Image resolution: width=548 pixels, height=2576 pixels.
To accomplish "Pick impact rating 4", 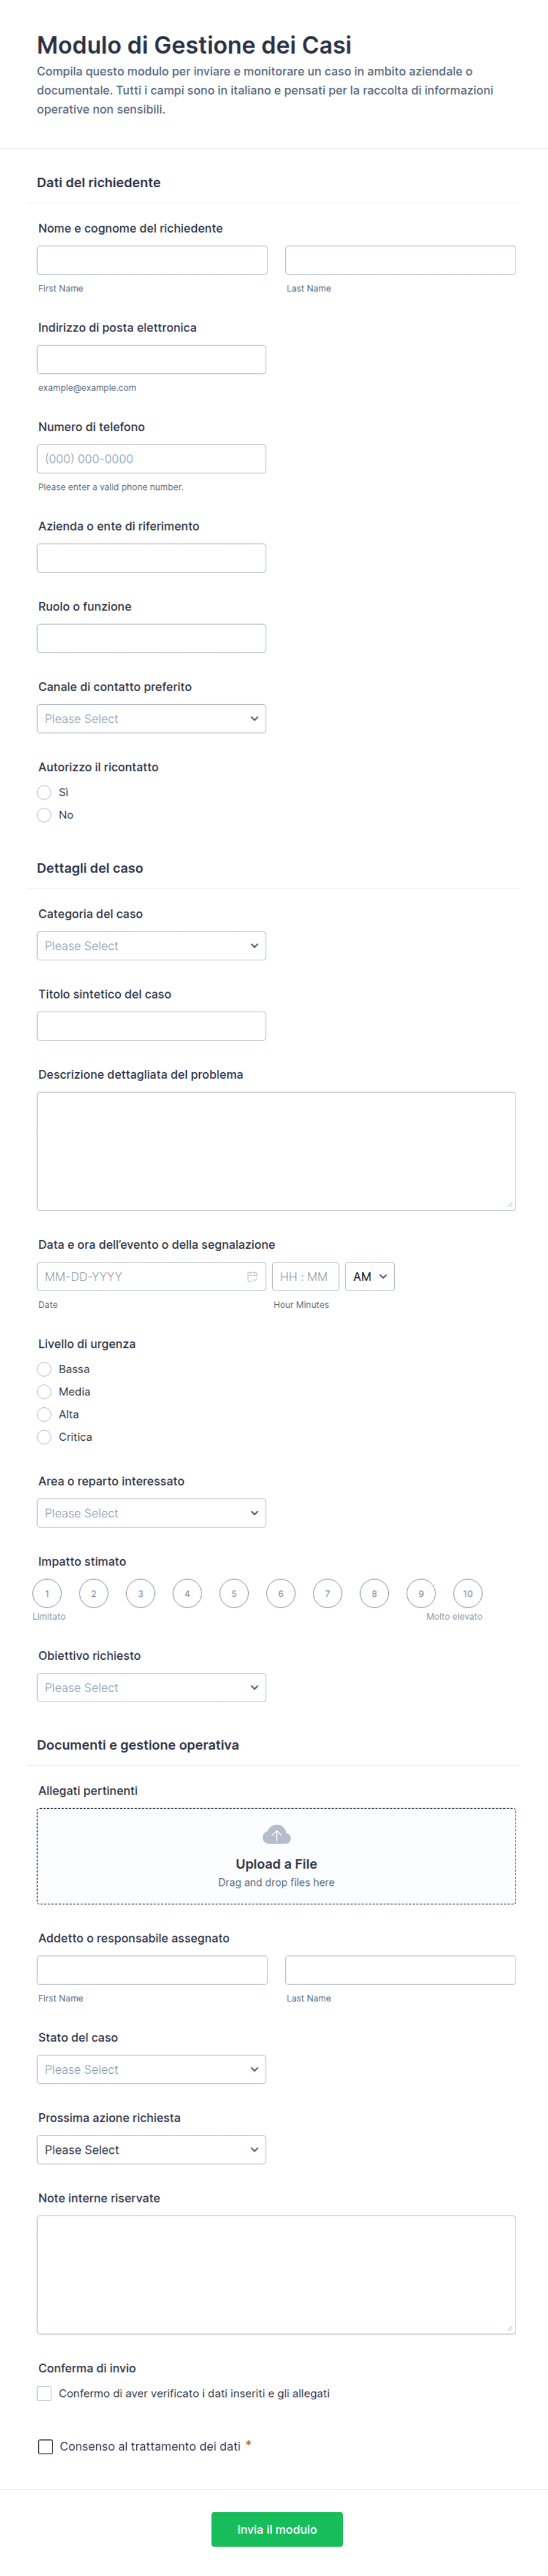I will coord(187,1593).
